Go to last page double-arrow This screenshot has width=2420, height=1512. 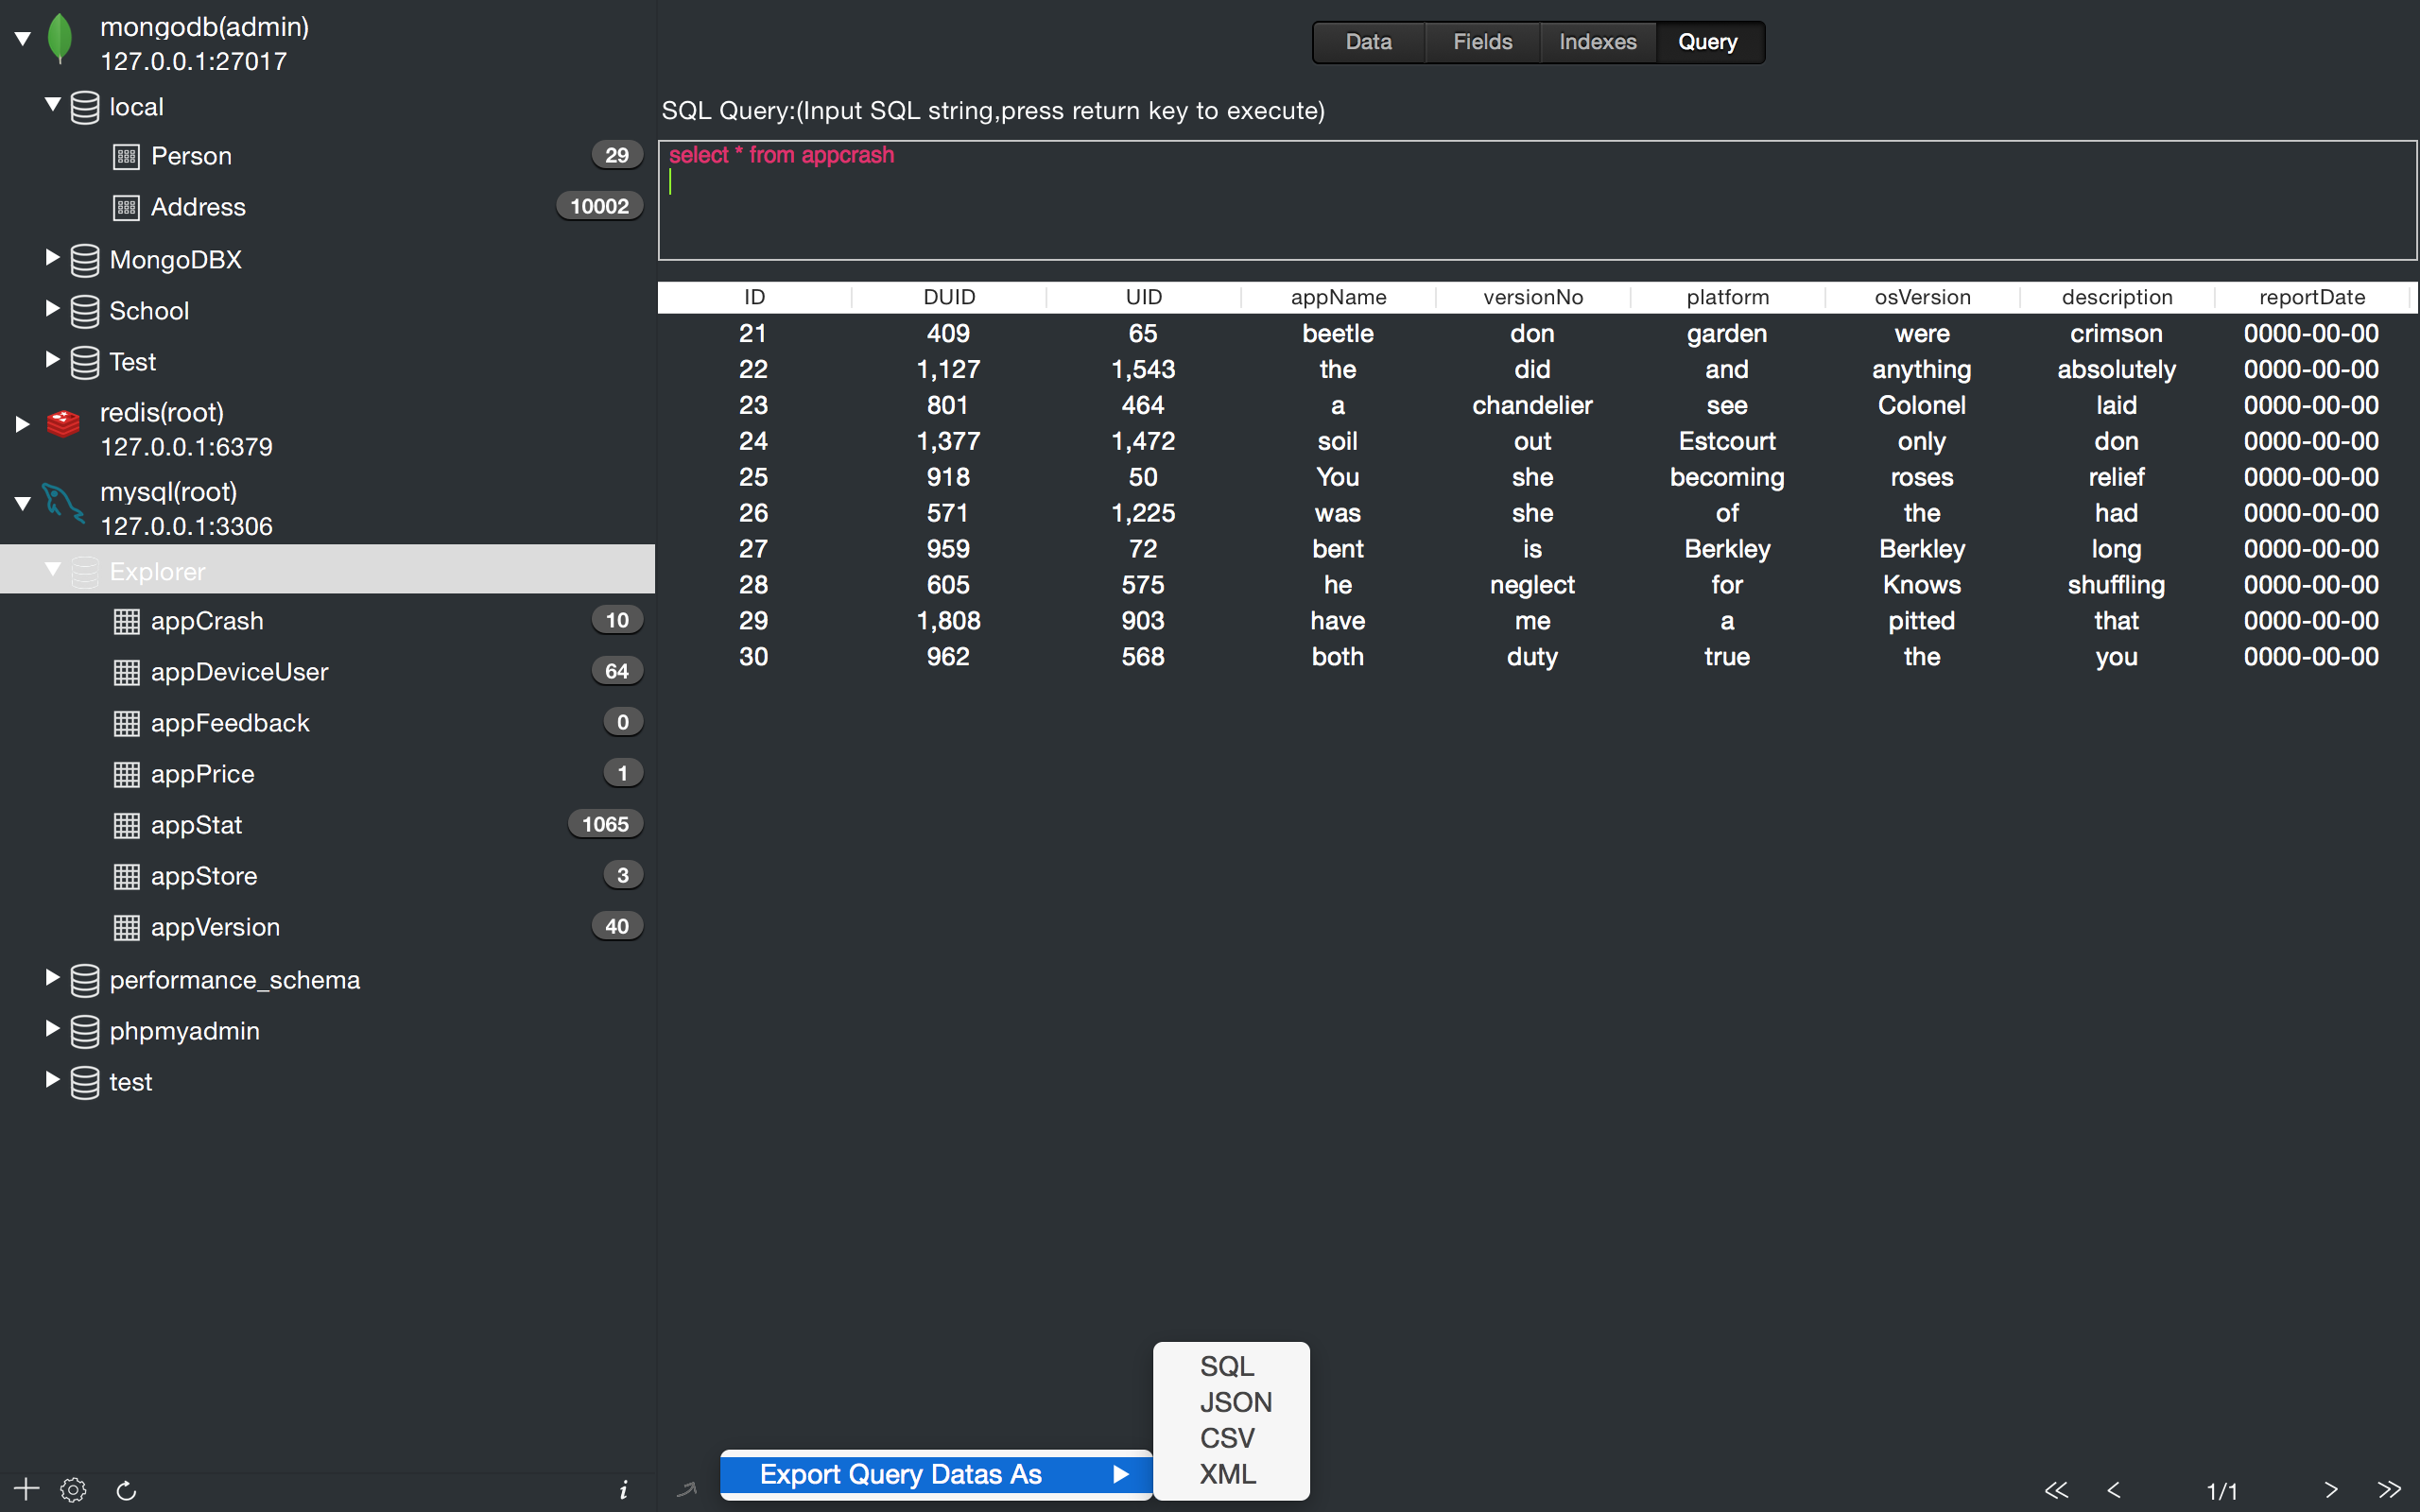pos(2388,1489)
